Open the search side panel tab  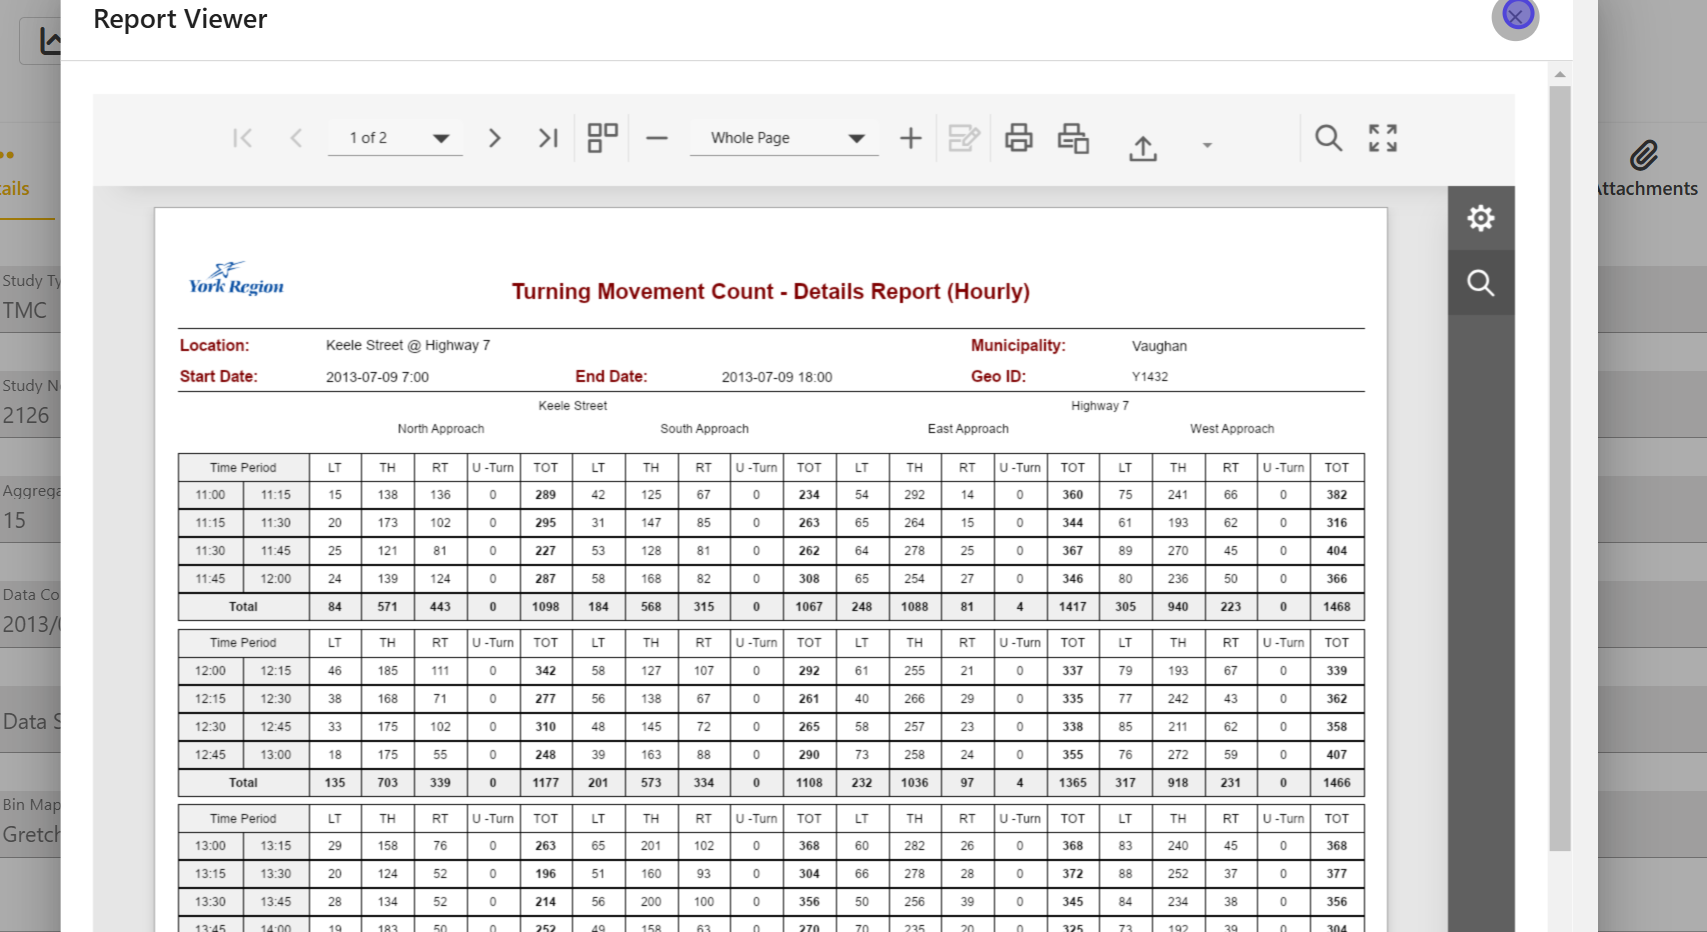[1481, 283]
